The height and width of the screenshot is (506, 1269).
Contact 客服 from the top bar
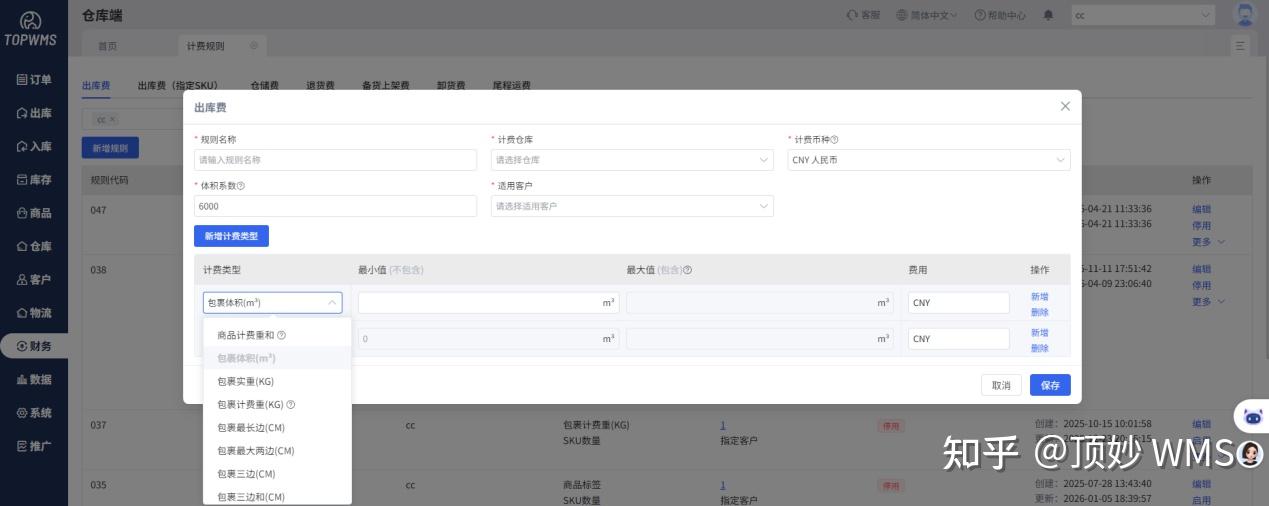[863, 15]
